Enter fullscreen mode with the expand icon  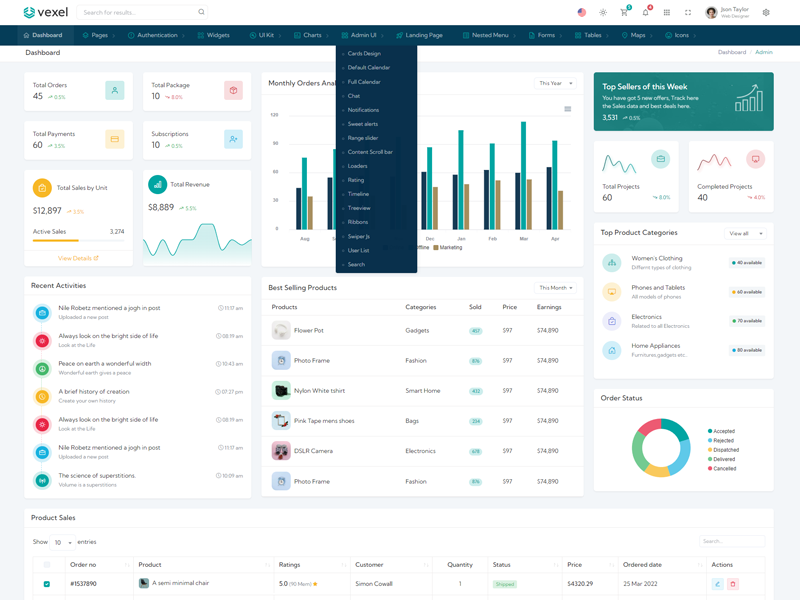point(688,13)
